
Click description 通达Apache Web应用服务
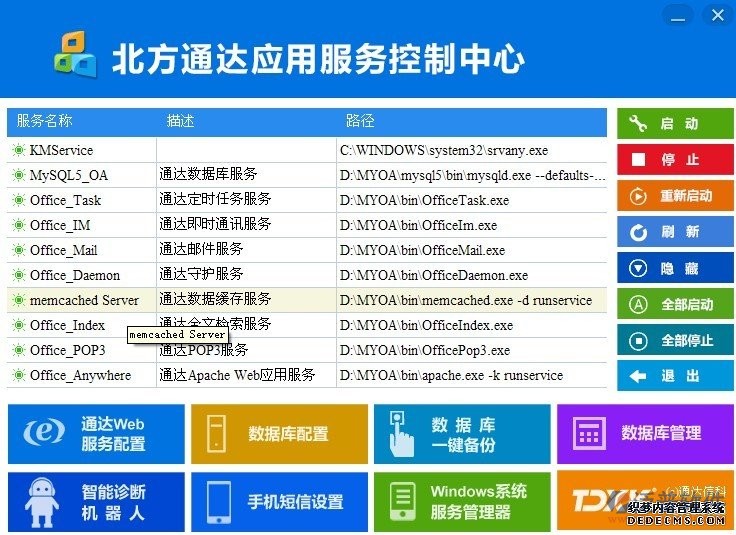click(237, 374)
